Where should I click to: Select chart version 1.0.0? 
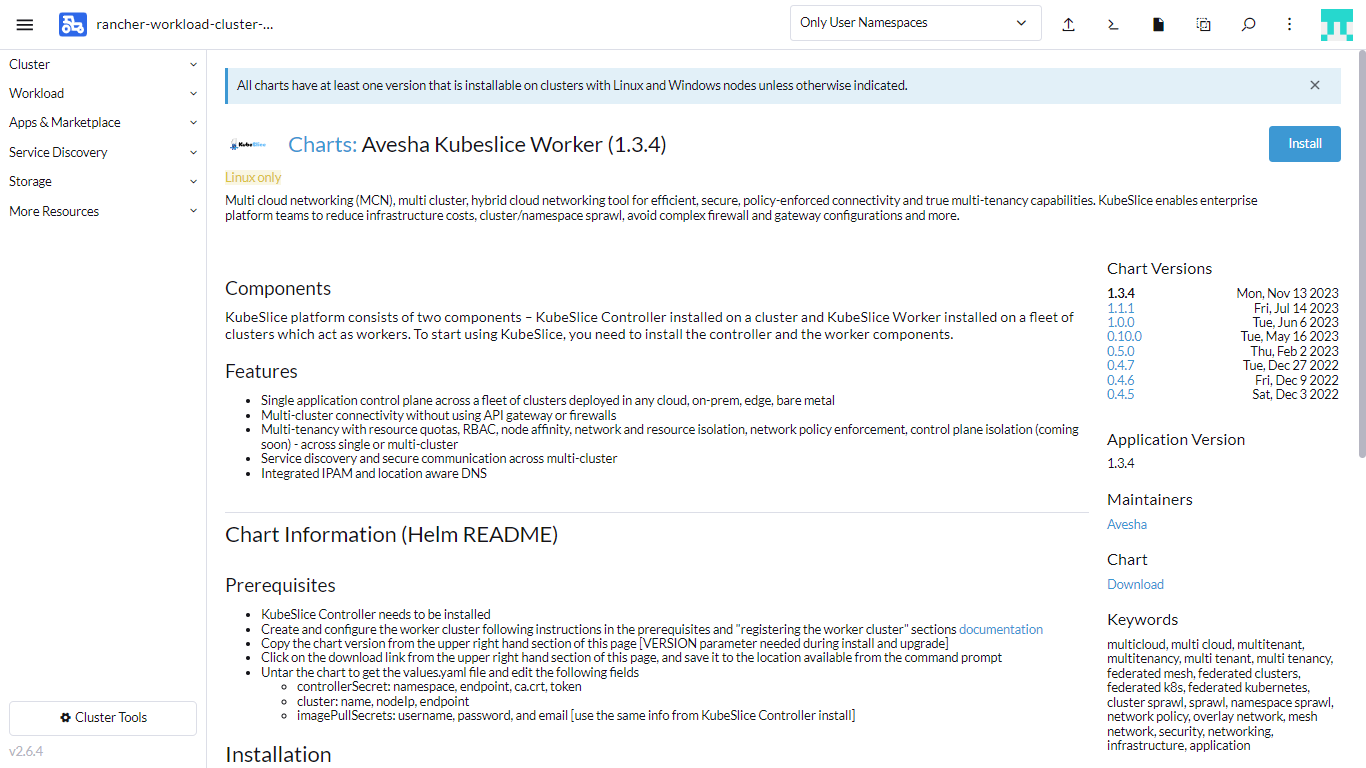(1121, 323)
